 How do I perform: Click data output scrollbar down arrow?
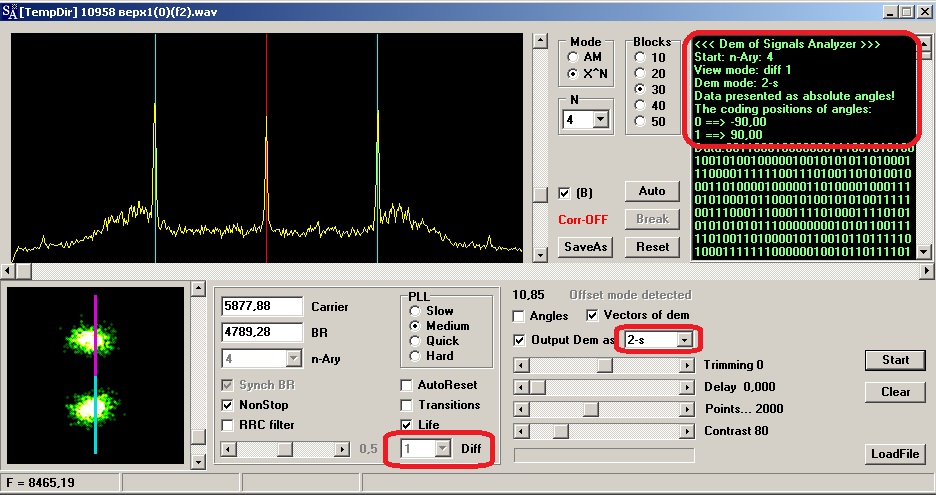(x=924, y=252)
